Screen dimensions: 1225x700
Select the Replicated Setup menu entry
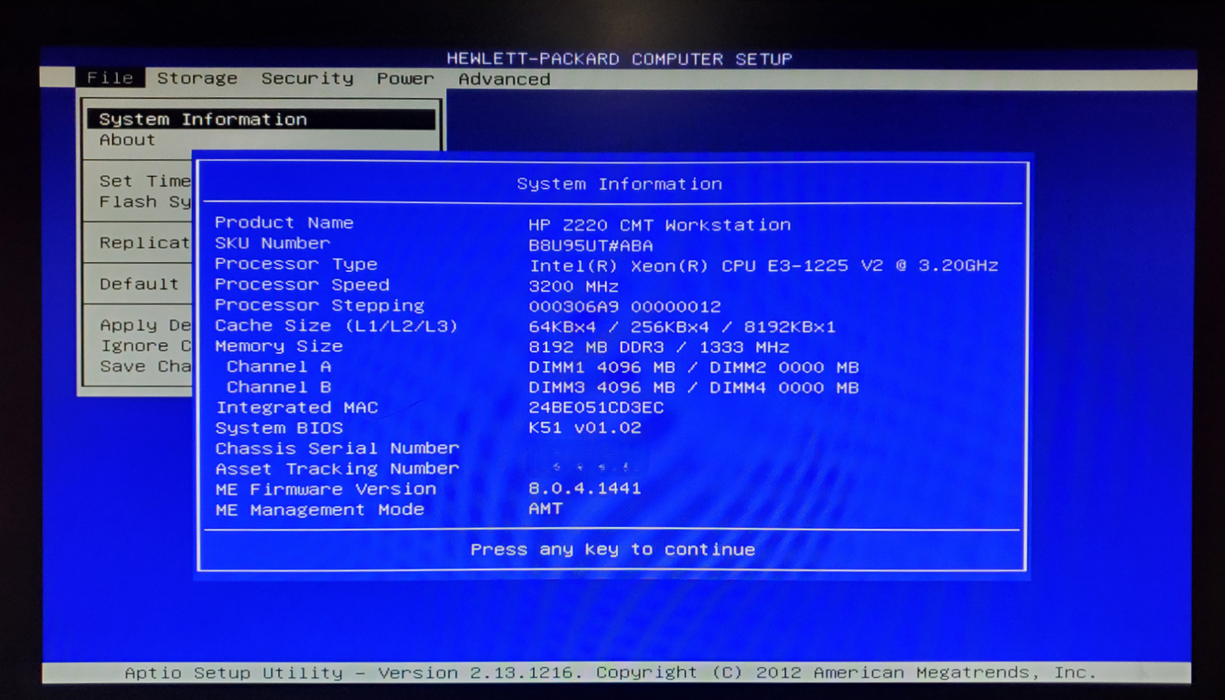[144, 243]
